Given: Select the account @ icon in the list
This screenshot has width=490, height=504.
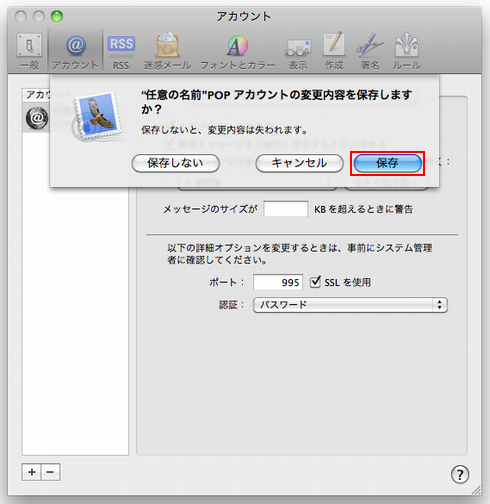Looking at the screenshot, I should tap(37, 118).
